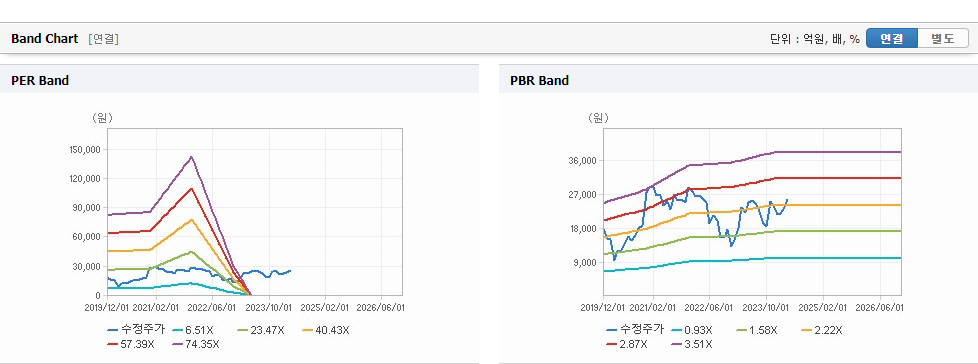
Task: Select the 연결 toggle button
Action: (x=892, y=38)
